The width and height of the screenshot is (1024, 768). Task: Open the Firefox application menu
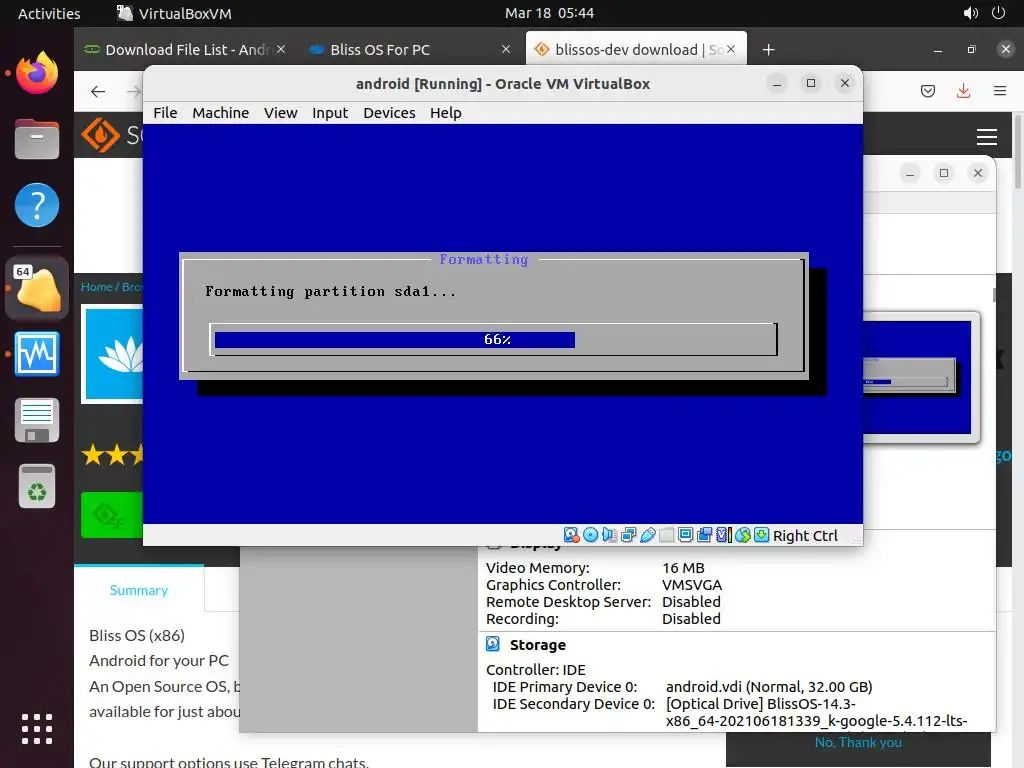coord(1000,91)
